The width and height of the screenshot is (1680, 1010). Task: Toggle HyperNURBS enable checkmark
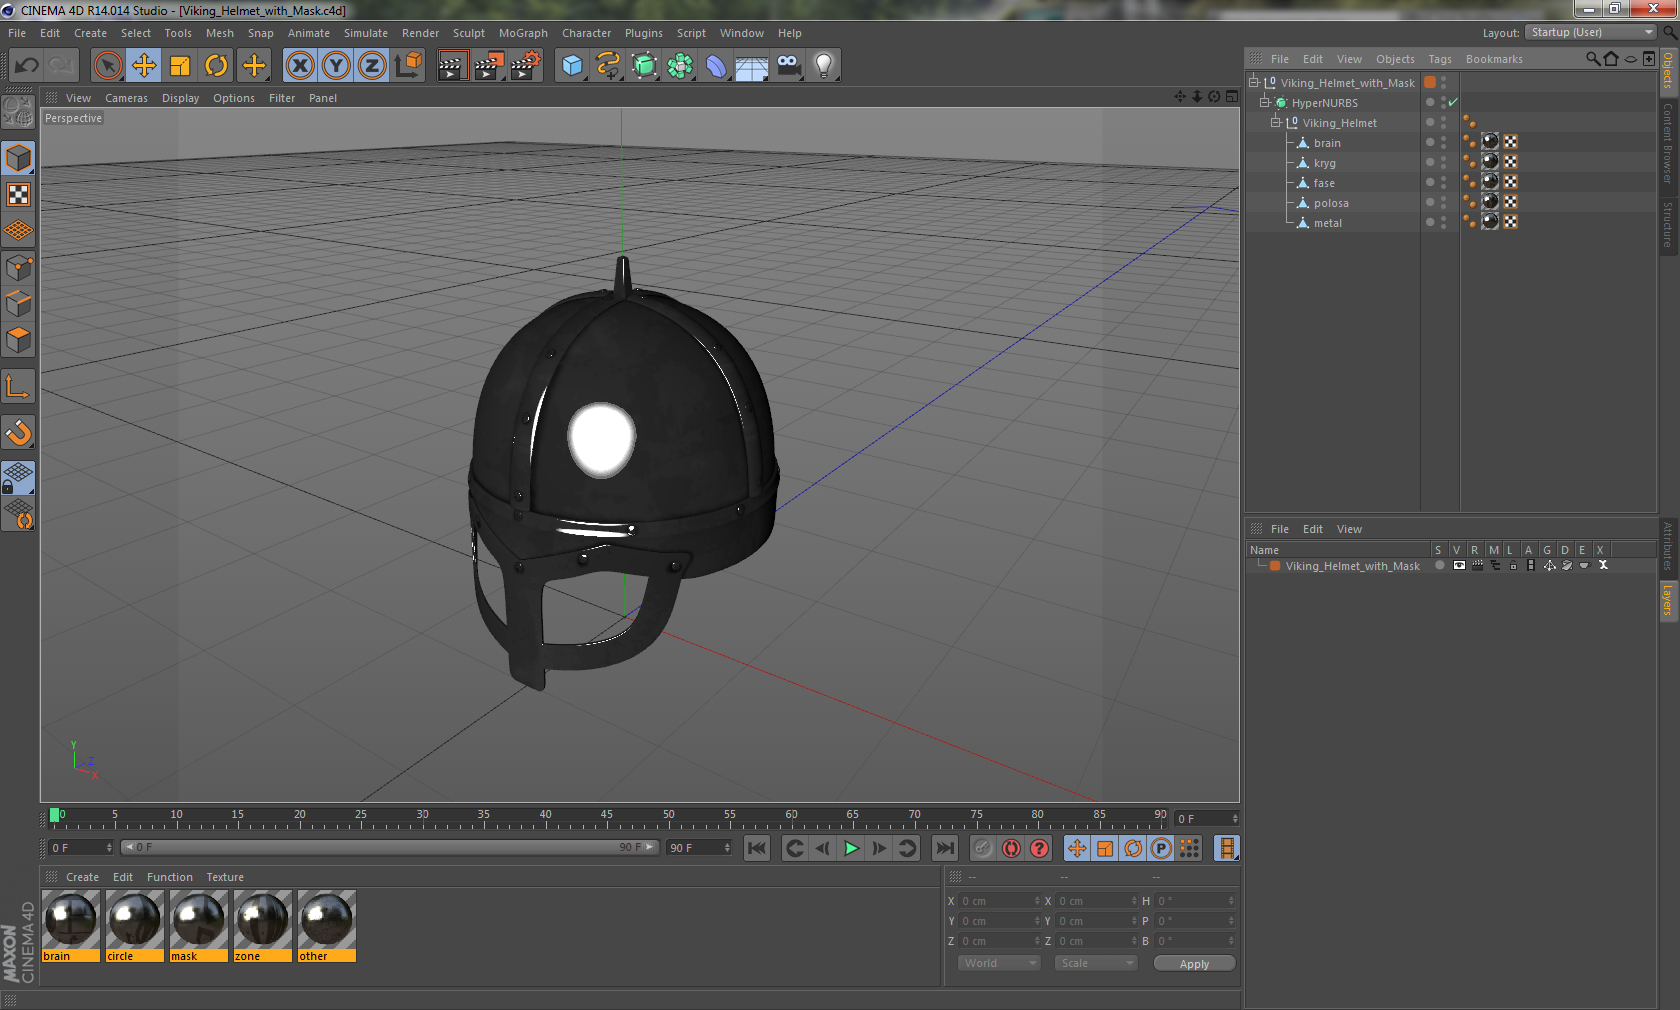coord(1453,102)
